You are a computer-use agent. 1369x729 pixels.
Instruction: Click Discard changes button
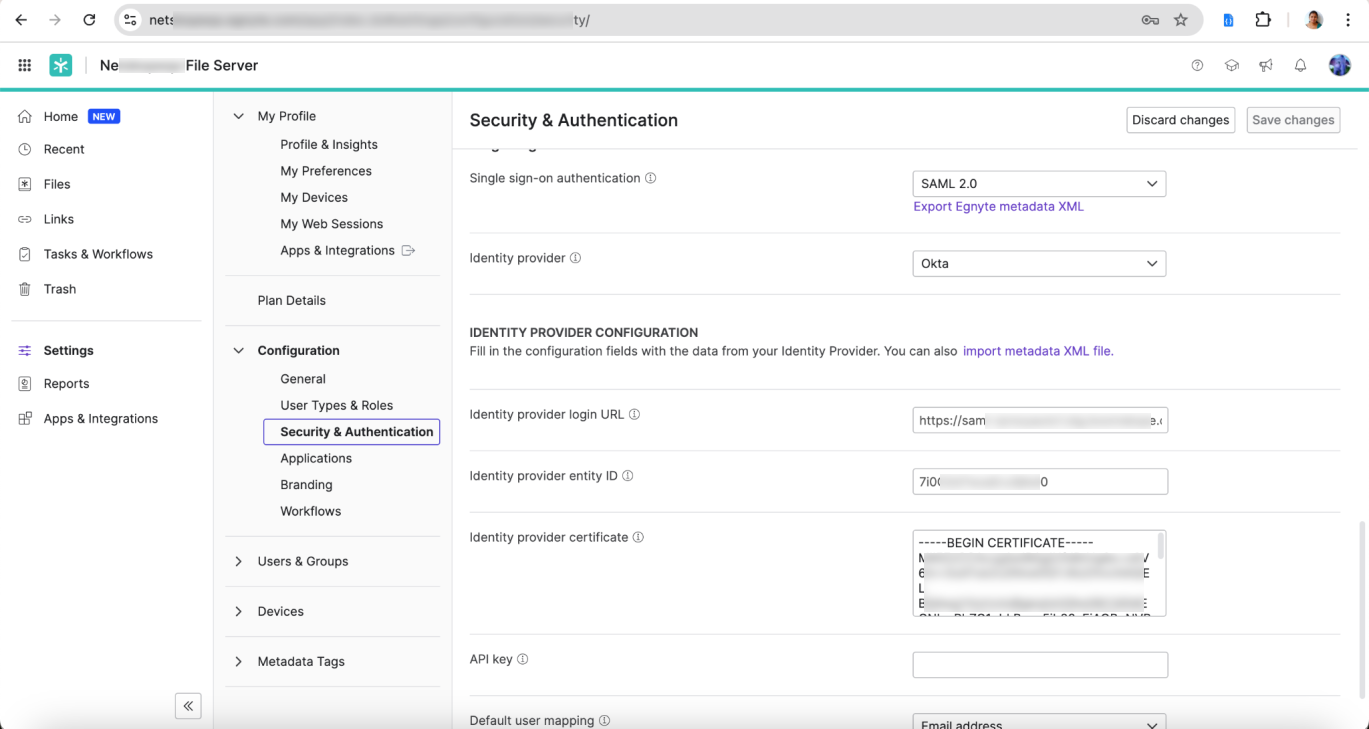point(1181,120)
